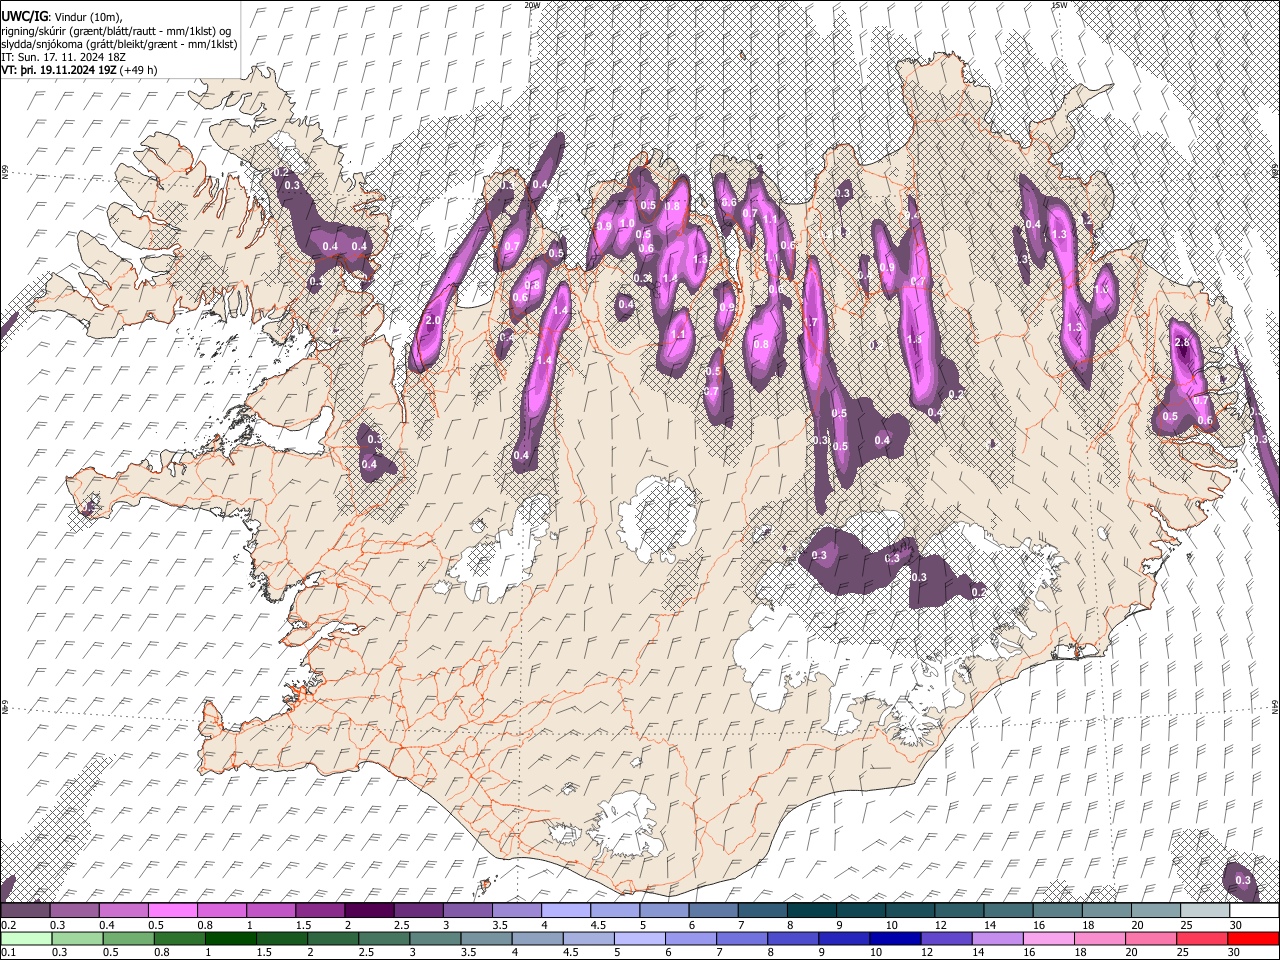1280x960 pixels.
Task: Click the '0.1' label under the rain scale
Action: click(7, 952)
